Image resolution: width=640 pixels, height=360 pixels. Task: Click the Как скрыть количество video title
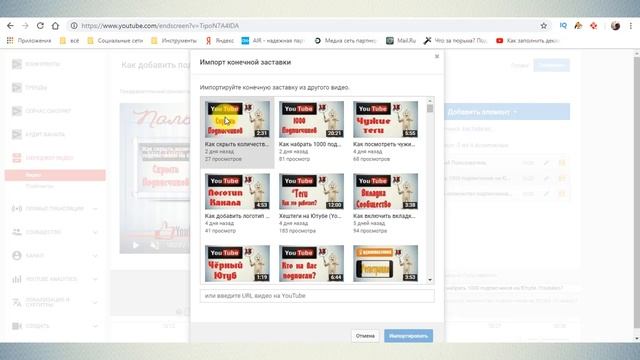pos(237,144)
